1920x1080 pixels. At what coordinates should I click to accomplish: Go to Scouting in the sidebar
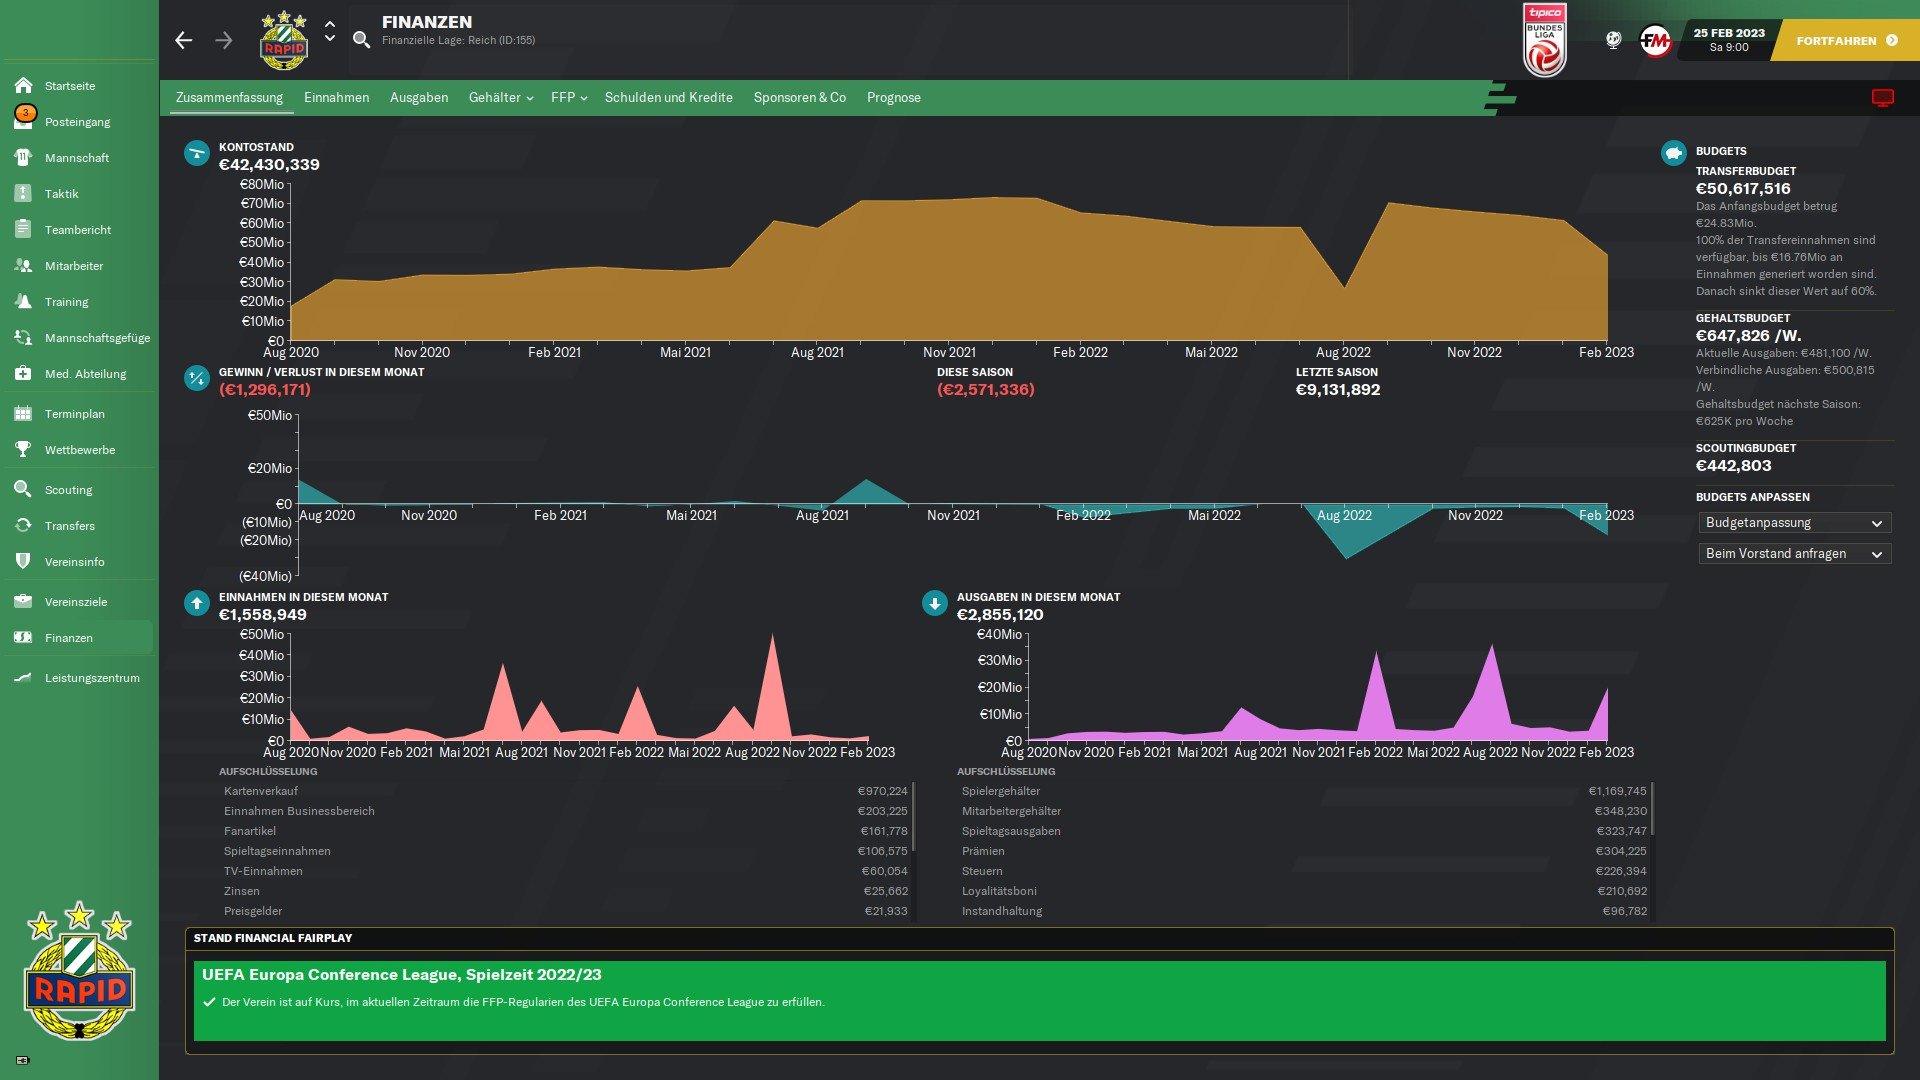[x=68, y=490]
